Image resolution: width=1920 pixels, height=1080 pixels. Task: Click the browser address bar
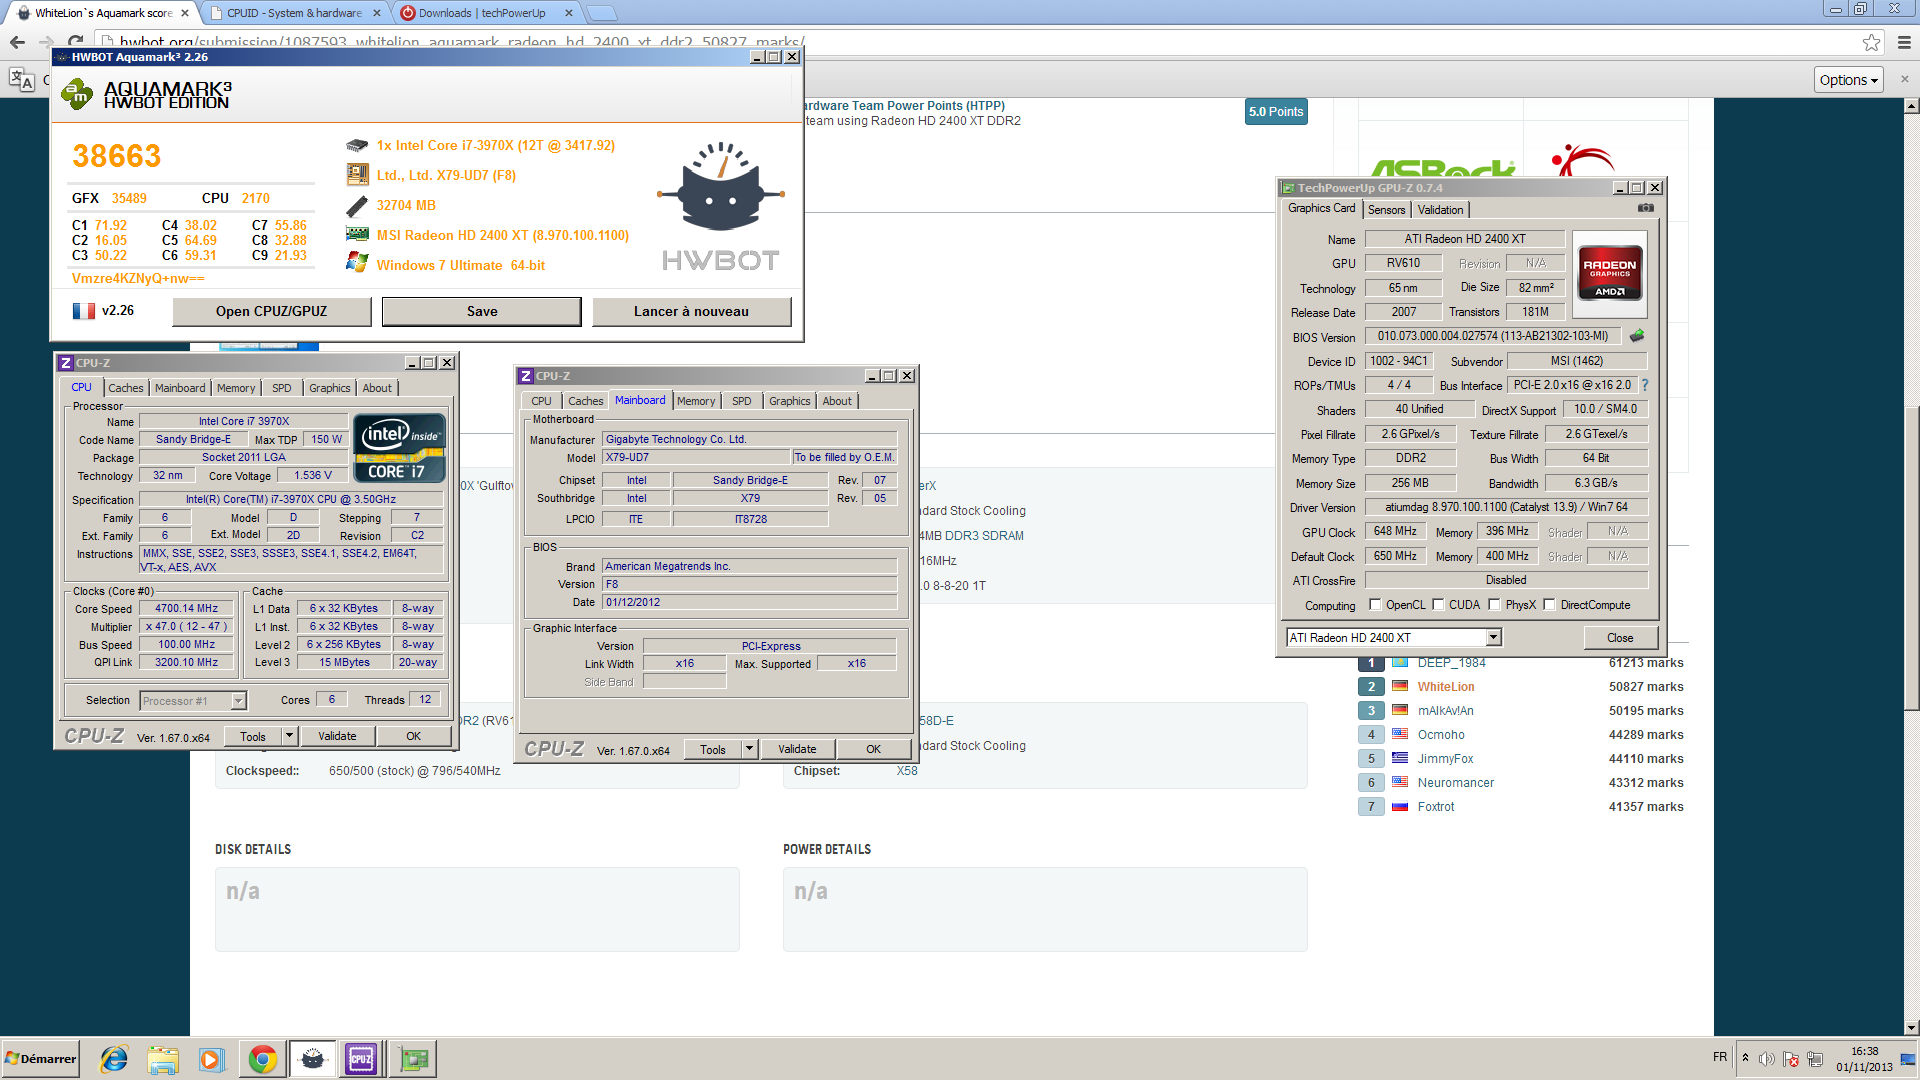(980, 42)
